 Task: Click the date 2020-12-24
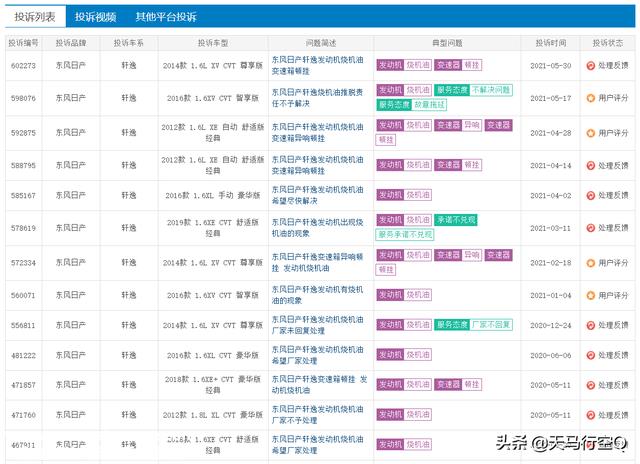(551, 326)
